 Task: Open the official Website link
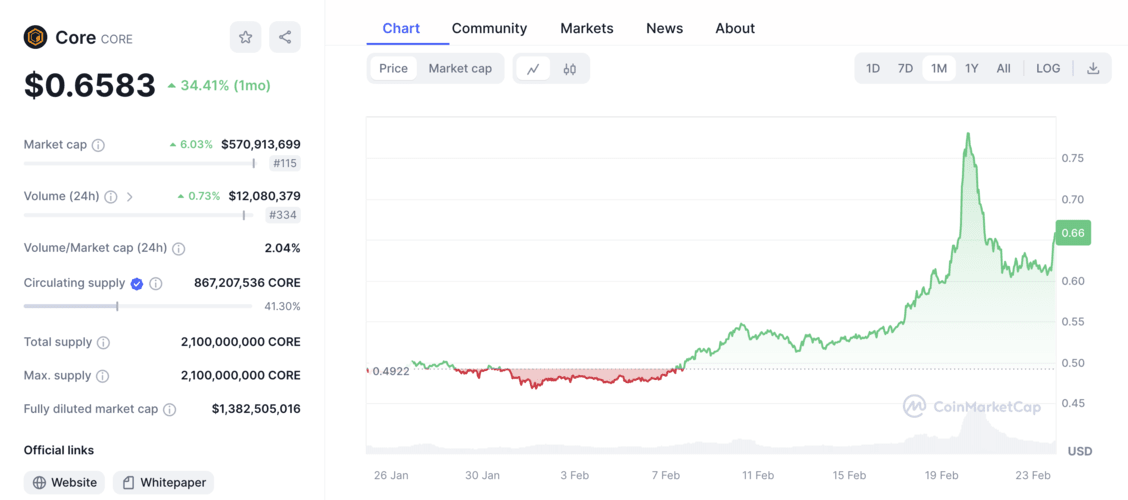(x=65, y=482)
